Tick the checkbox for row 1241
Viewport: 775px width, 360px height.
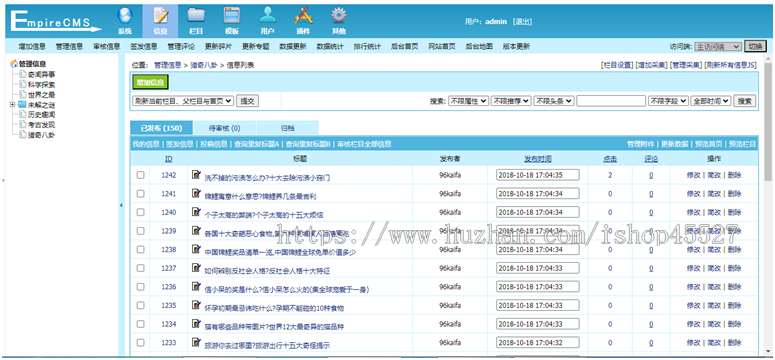tap(141, 193)
